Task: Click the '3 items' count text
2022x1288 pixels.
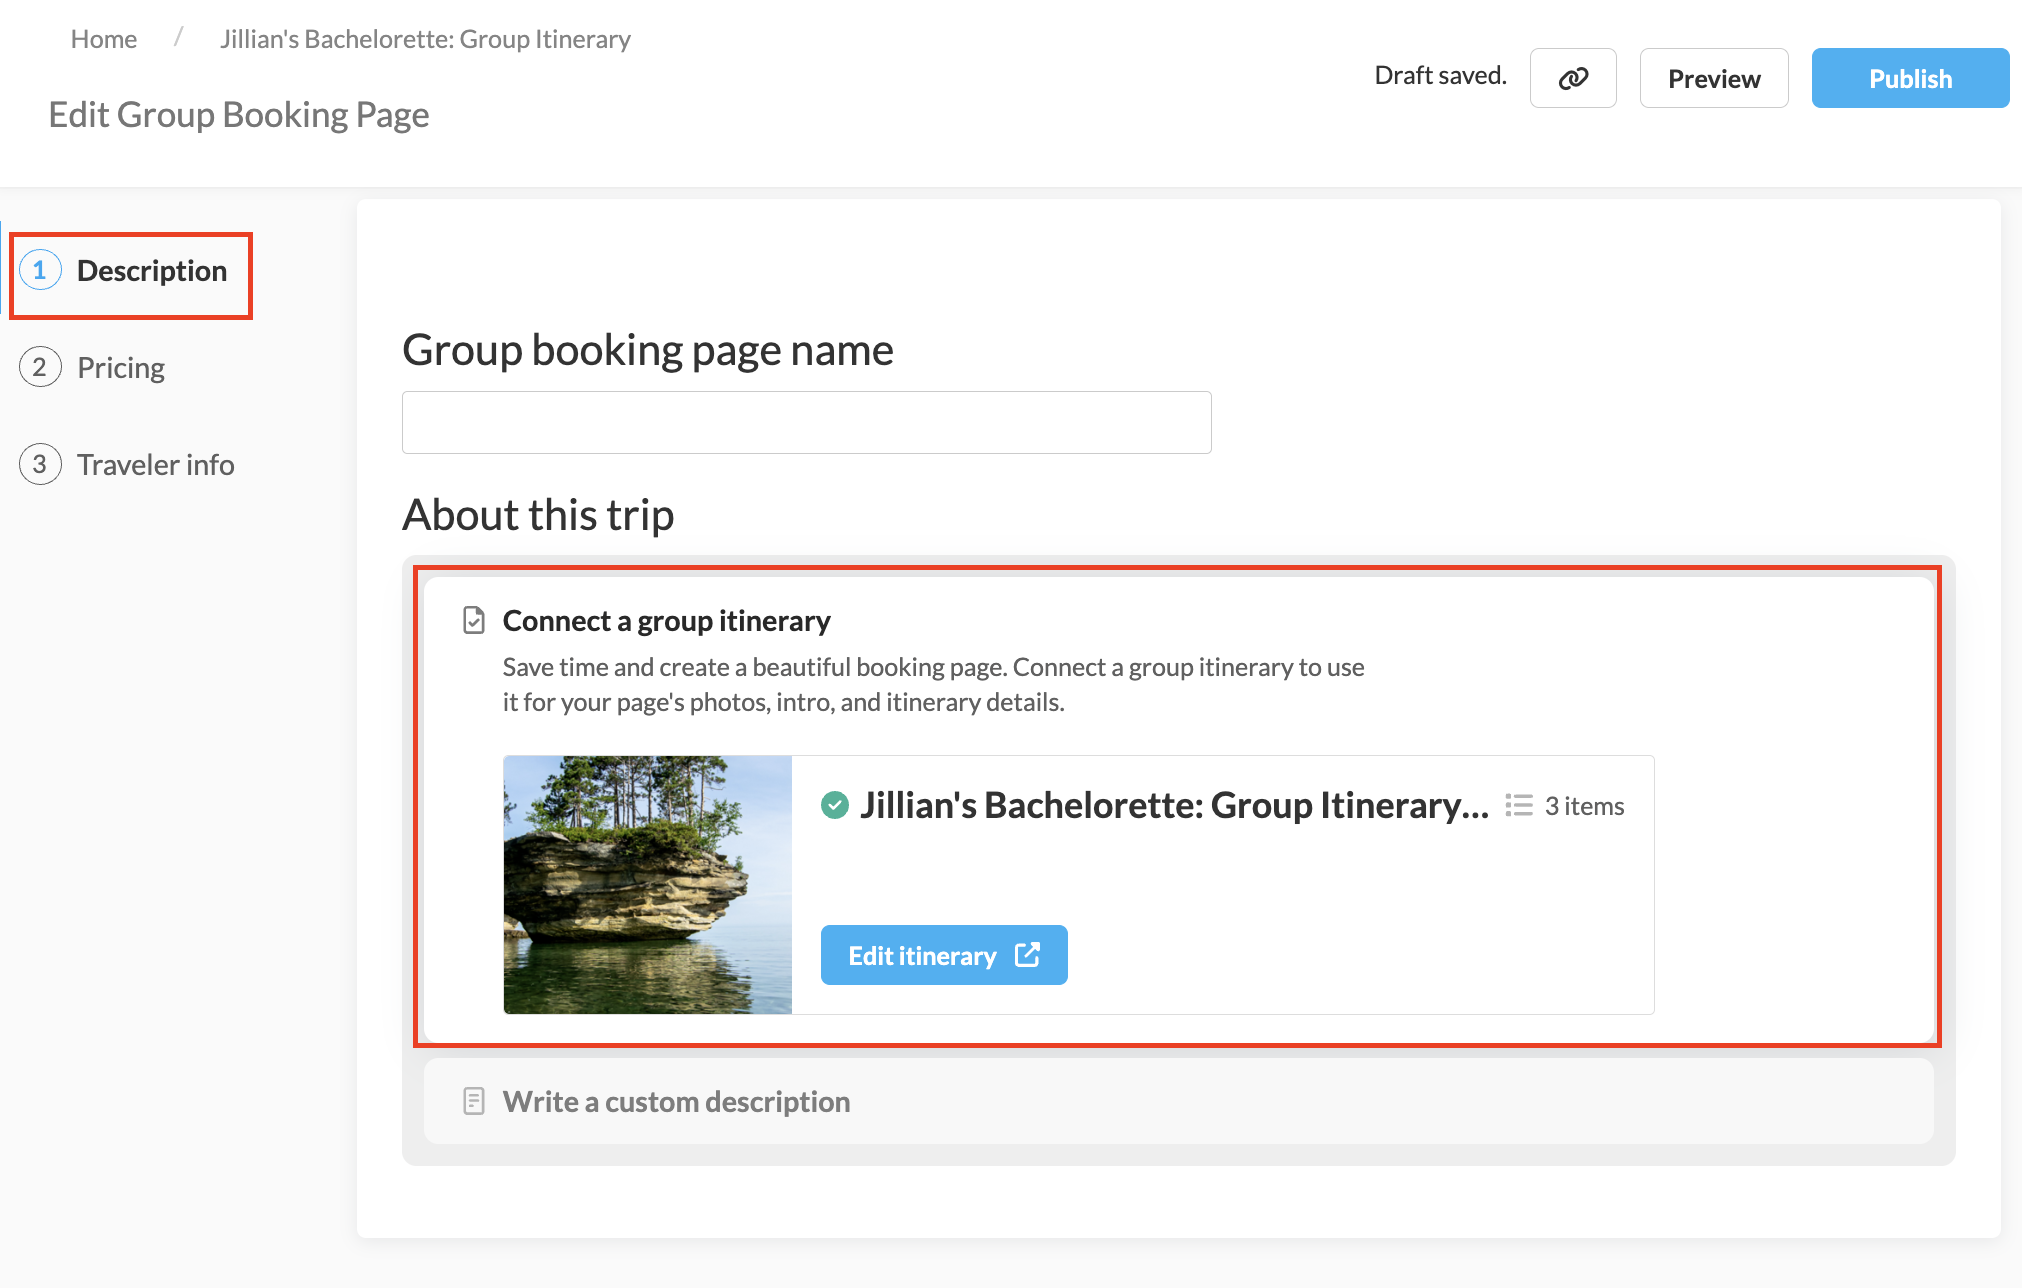Action: pyautogui.click(x=1585, y=806)
